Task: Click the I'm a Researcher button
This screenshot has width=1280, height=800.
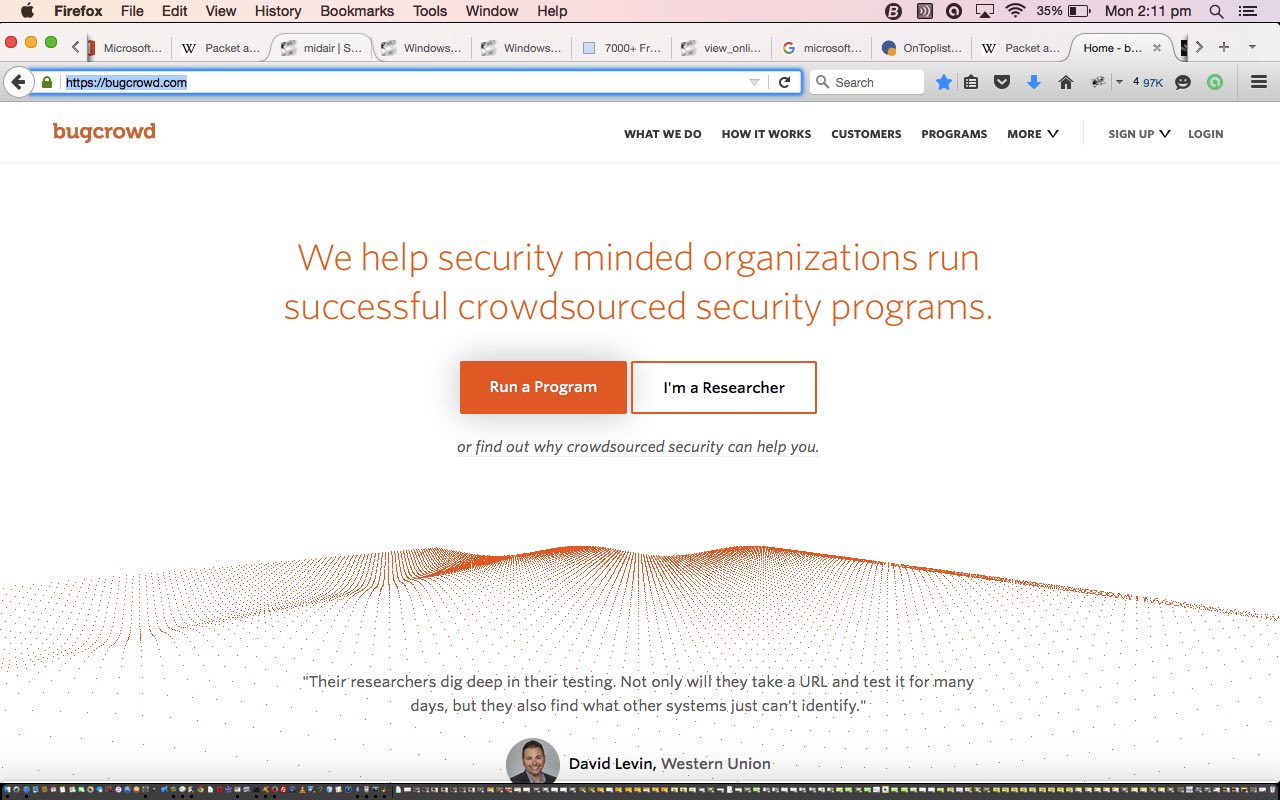Action: [x=724, y=387]
